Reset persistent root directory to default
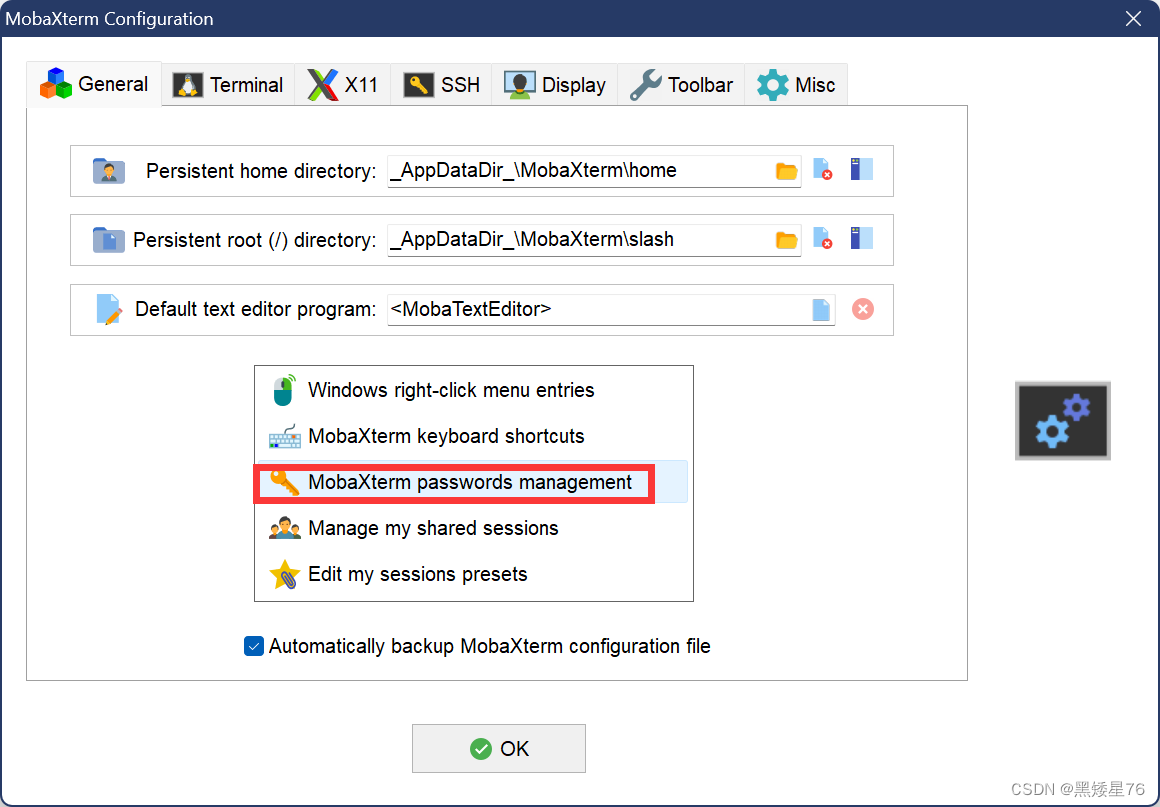The image size is (1160, 807). point(823,238)
